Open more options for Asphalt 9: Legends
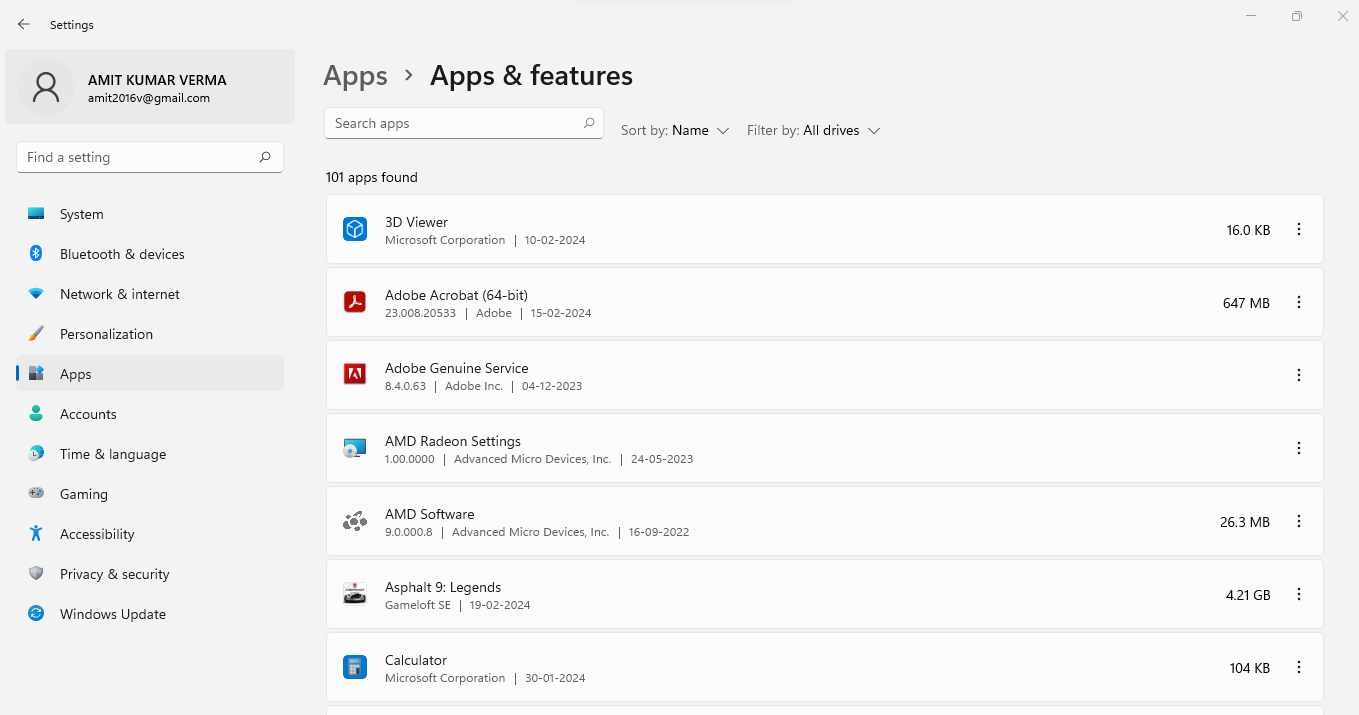This screenshot has height=715, width=1359. point(1299,594)
